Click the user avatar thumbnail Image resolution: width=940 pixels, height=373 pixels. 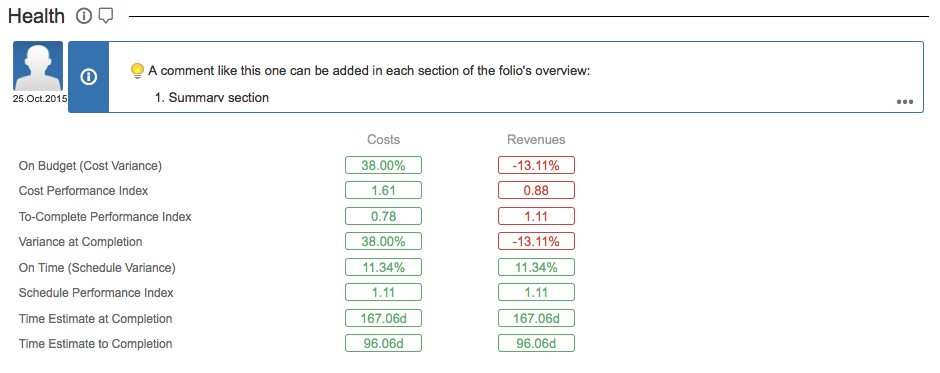[x=38, y=66]
